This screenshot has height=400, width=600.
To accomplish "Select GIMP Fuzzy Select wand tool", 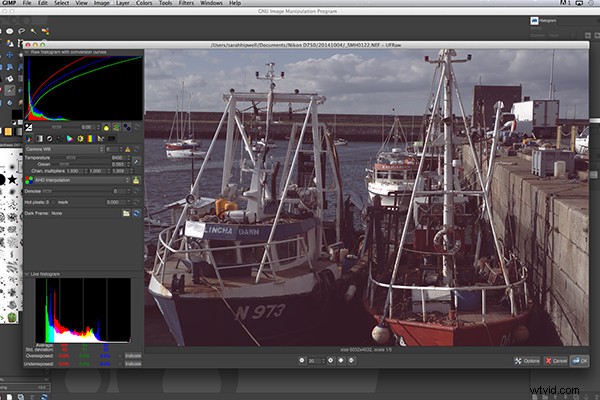I will 34,31.
